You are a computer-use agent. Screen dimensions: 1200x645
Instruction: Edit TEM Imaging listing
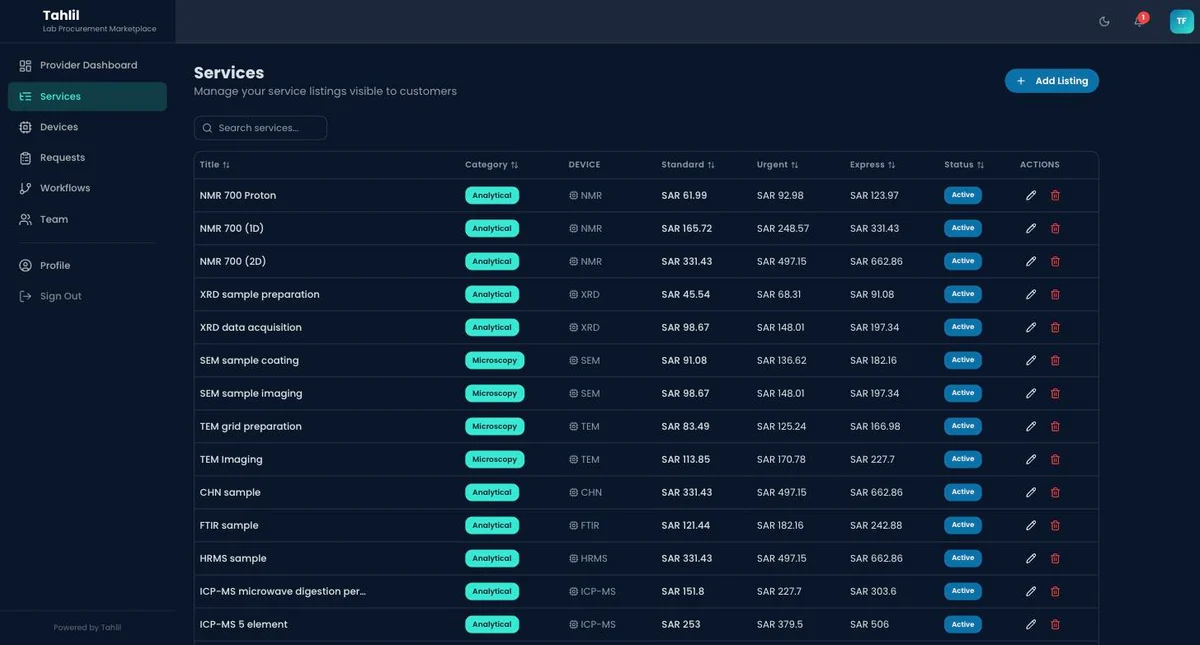[x=1031, y=459]
